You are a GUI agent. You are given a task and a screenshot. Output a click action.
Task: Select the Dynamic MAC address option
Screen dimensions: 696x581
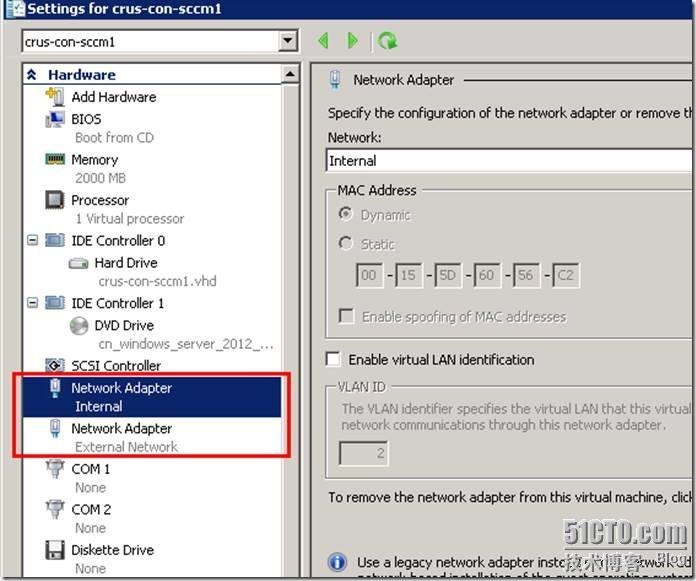tap(345, 214)
